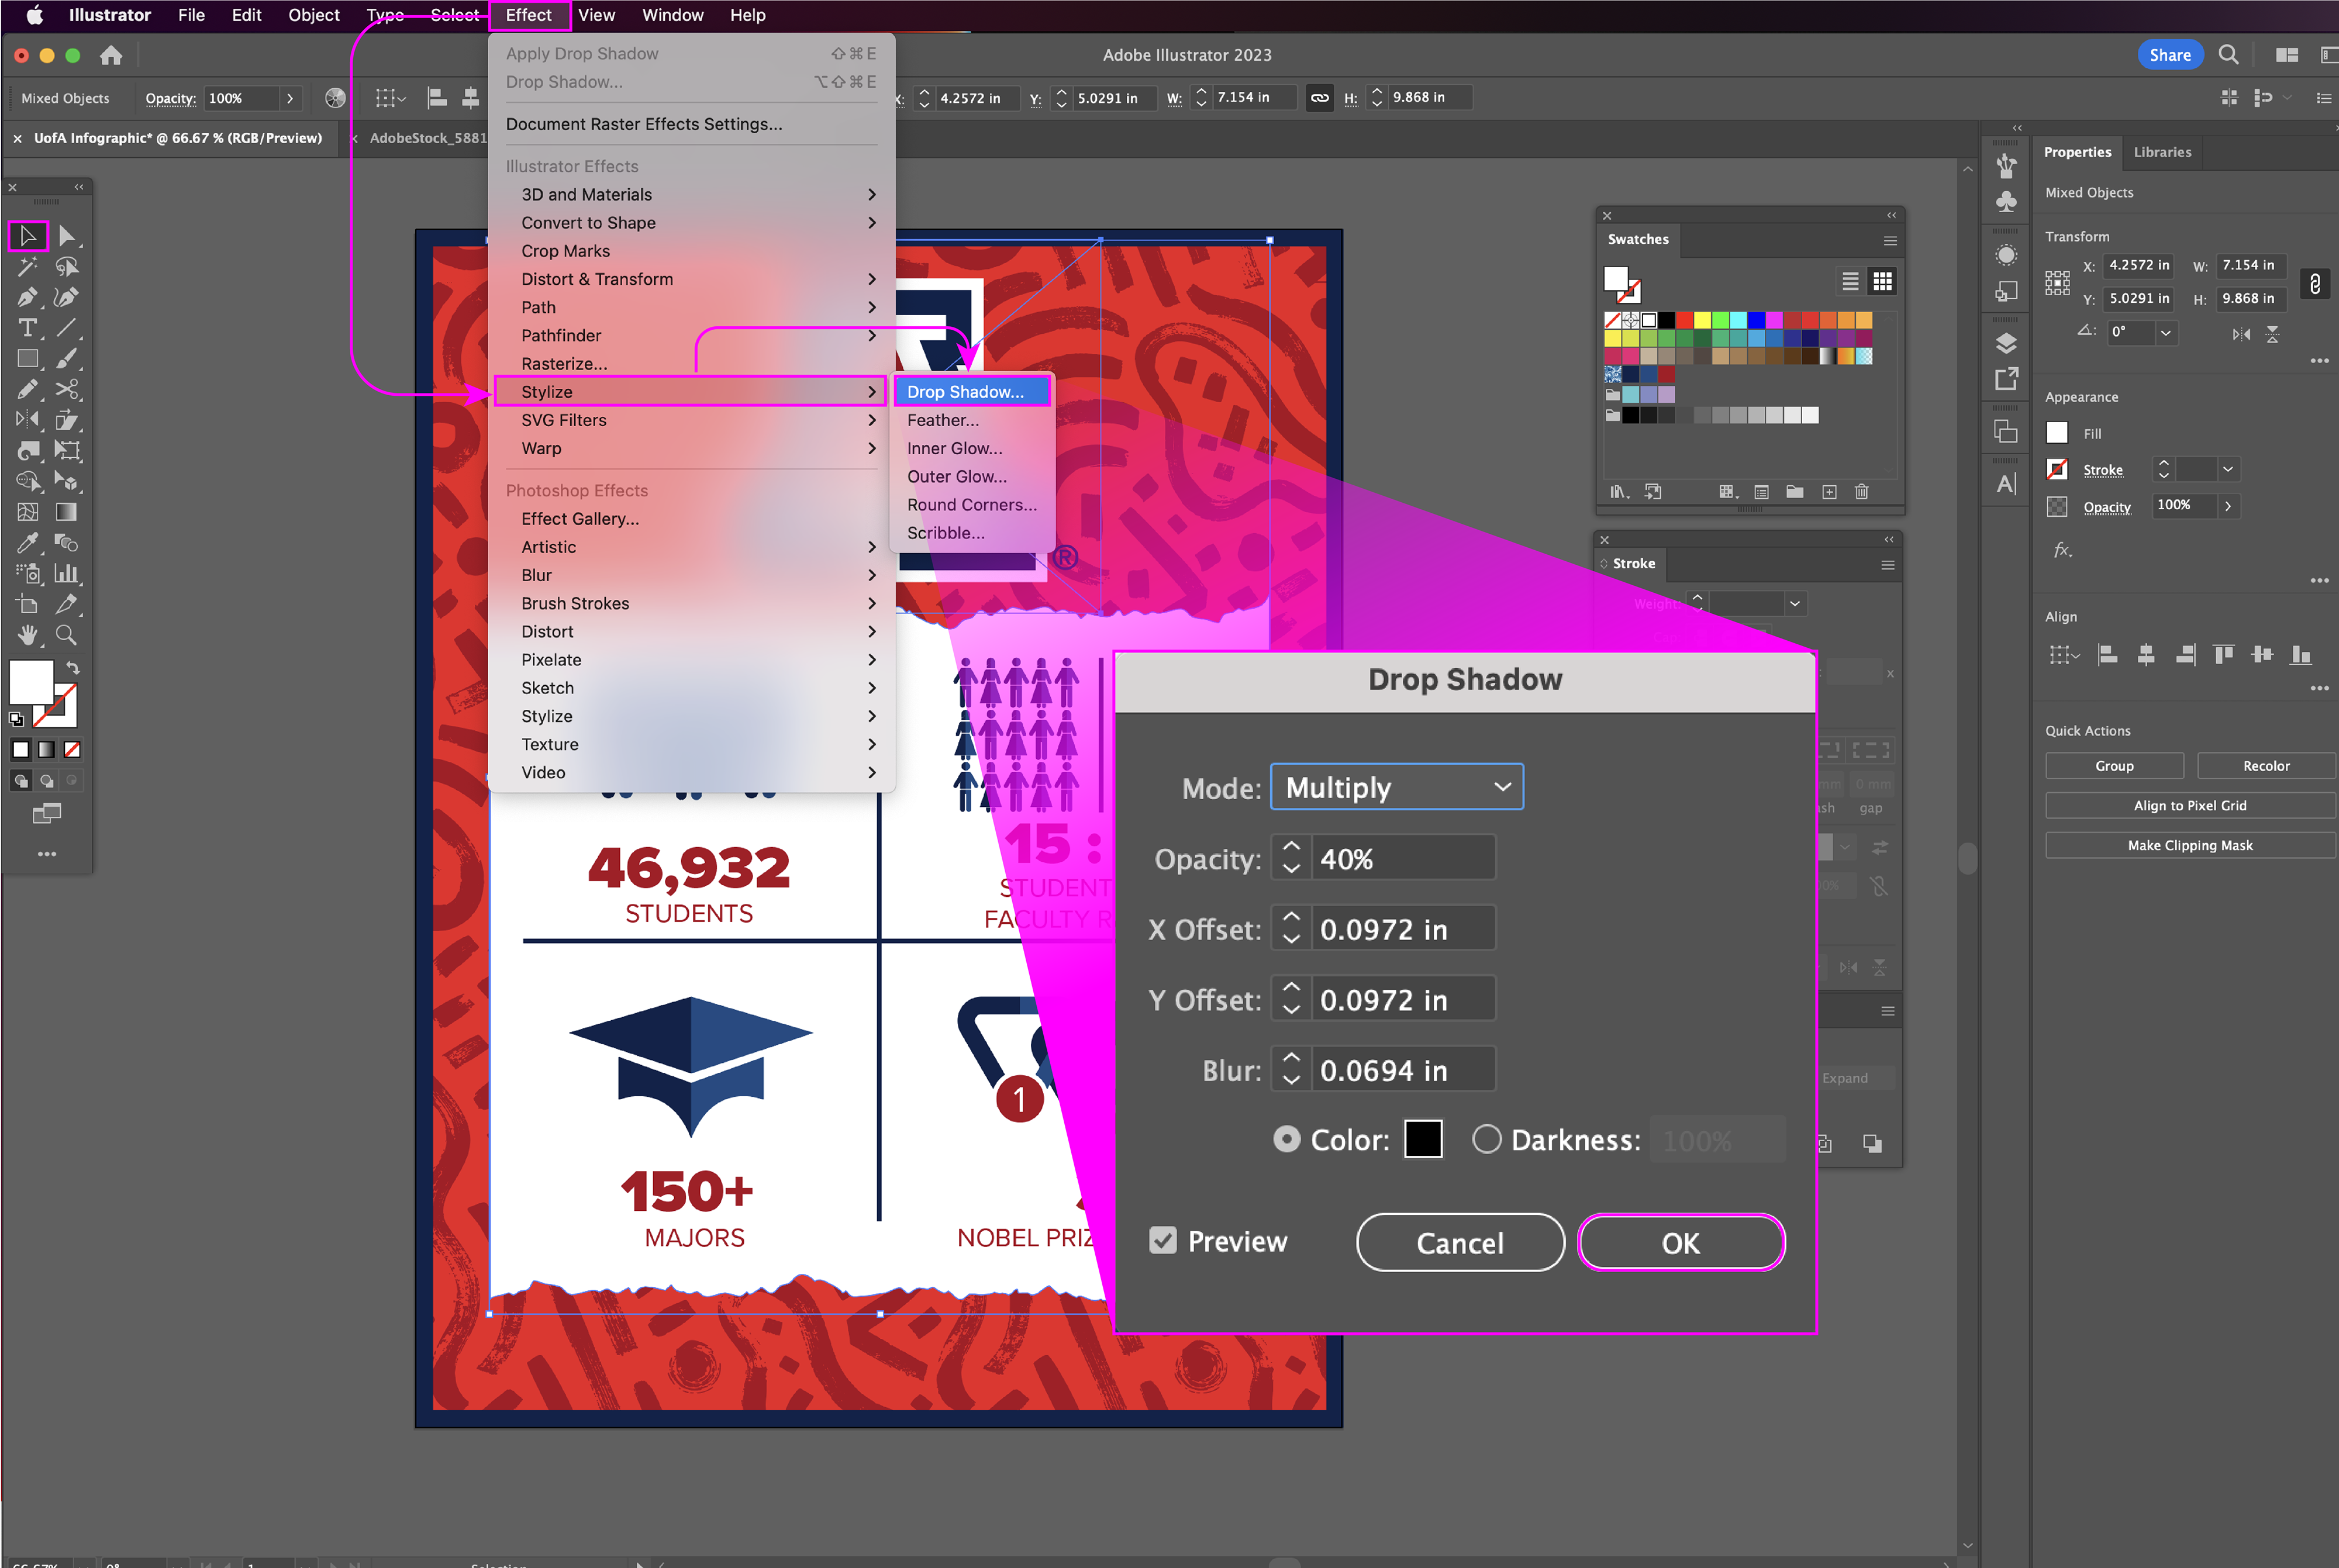
Task: Select the Pen tool in toolbar
Action: pyautogui.click(x=27, y=297)
